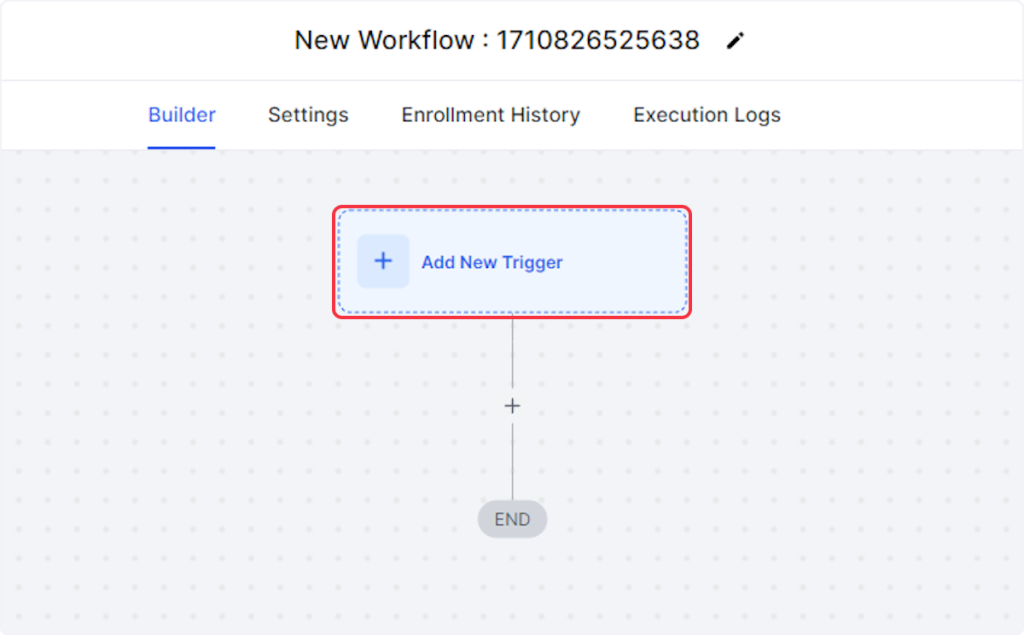Image resolution: width=1024 pixels, height=635 pixels.
Task: Click the workflow ID number 1710826525638
Action: click(598, 41)
